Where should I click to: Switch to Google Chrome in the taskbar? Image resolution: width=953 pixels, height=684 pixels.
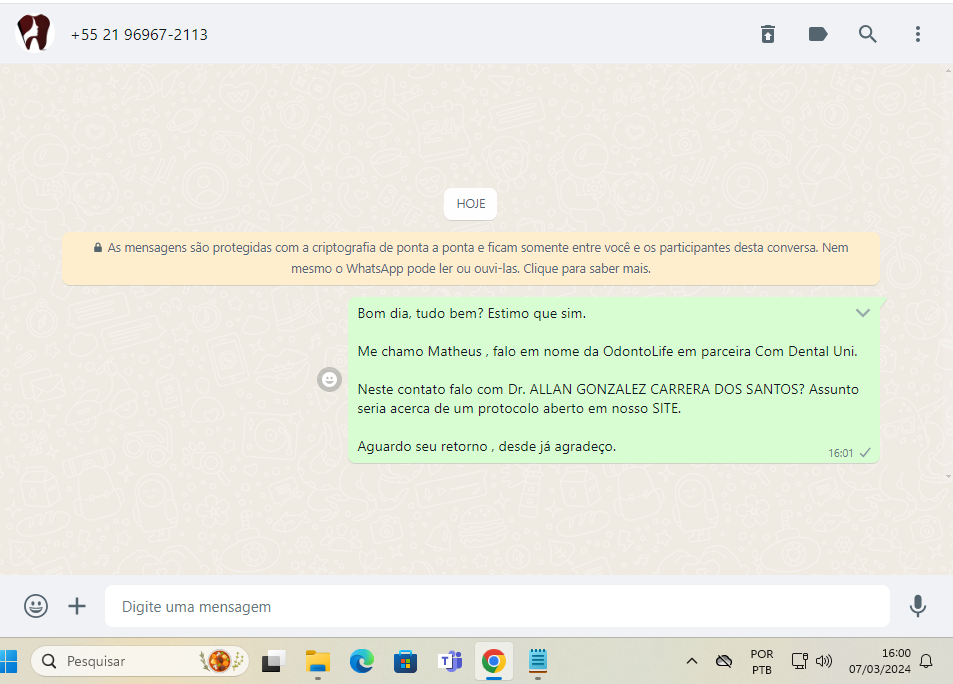coord(494,661)
